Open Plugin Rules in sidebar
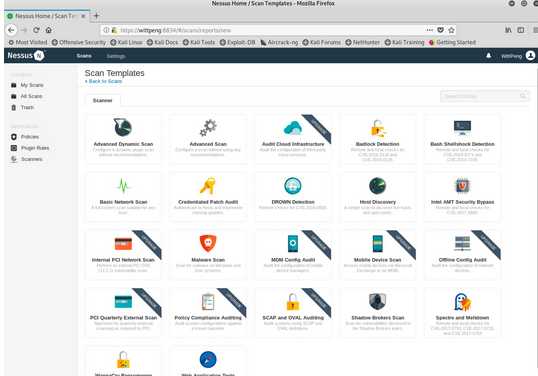 pos(30,148)
